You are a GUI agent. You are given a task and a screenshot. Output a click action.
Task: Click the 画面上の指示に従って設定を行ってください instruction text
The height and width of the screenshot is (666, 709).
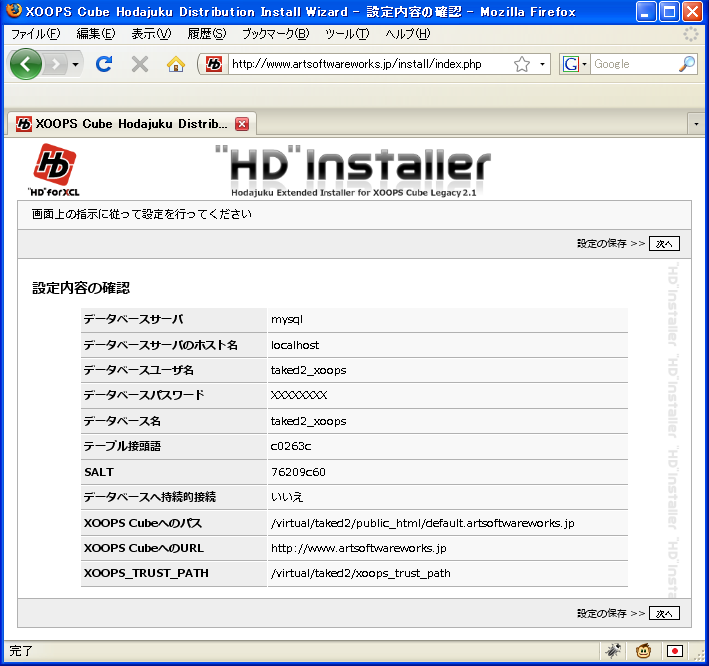(x=142, y=214)
